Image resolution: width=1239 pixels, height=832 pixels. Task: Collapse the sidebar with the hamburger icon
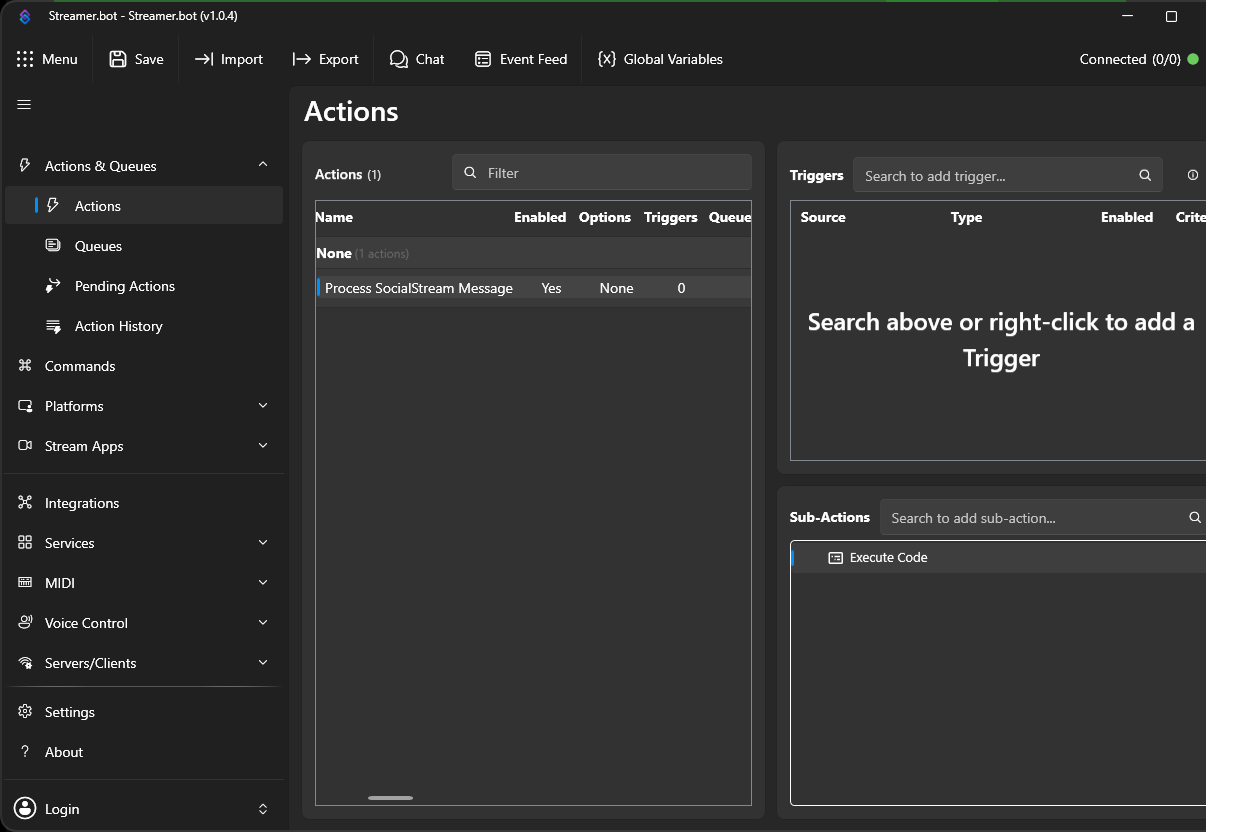[23, 104]
